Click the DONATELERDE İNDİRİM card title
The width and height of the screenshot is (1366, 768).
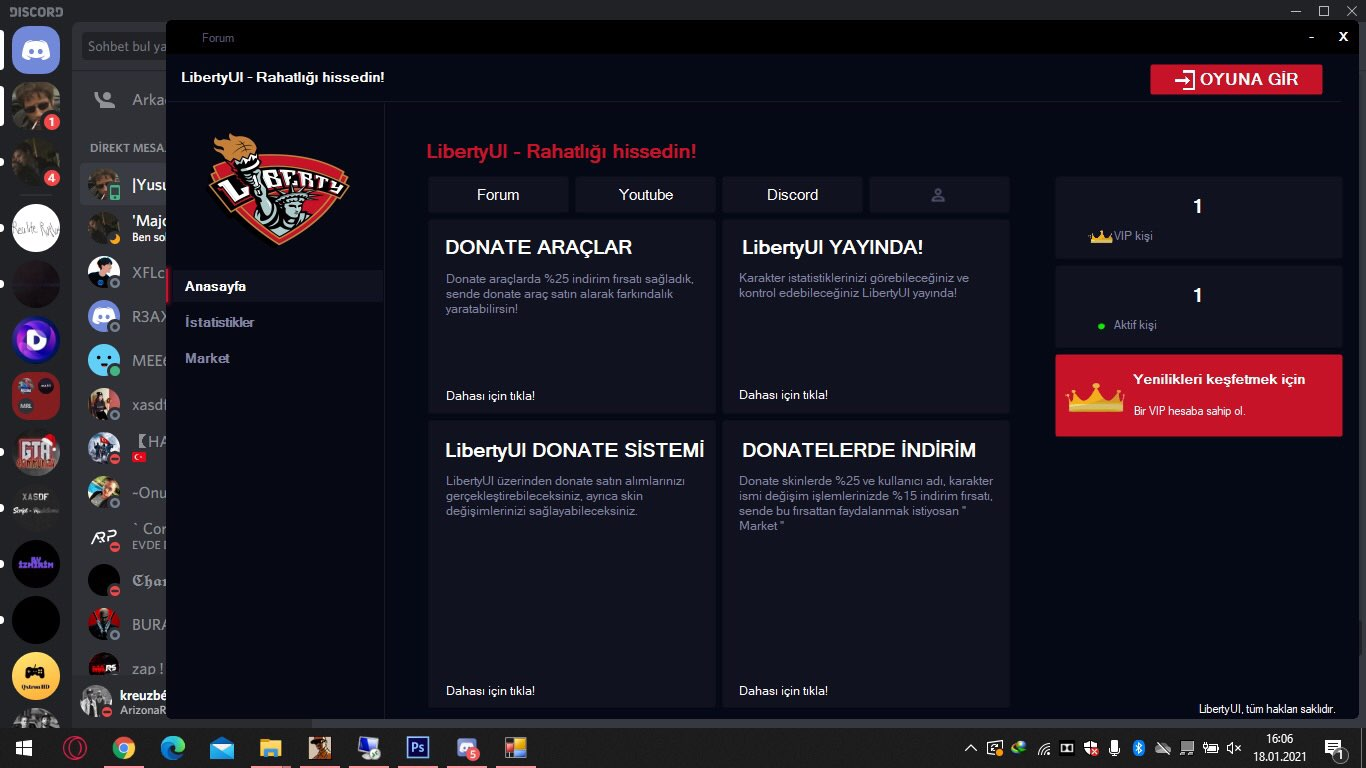[859, 450]
